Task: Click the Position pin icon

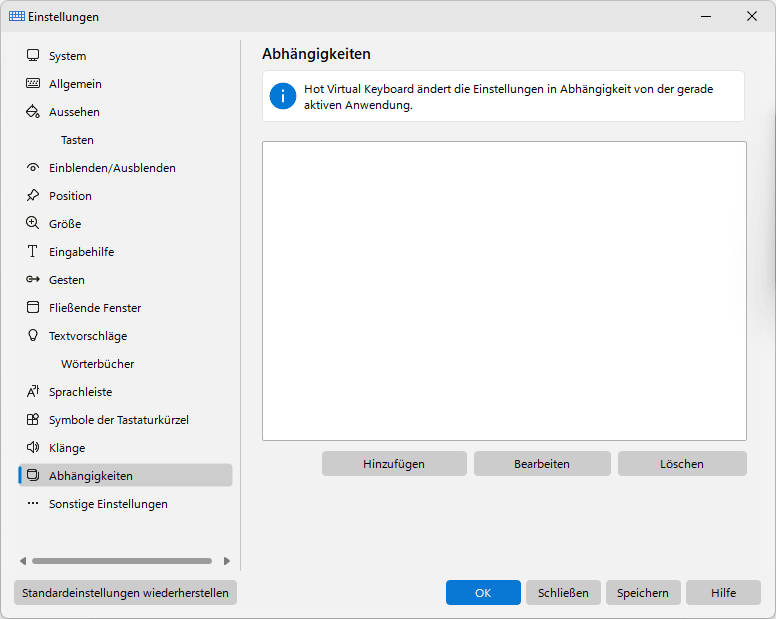Action: [x=33, y=195]
